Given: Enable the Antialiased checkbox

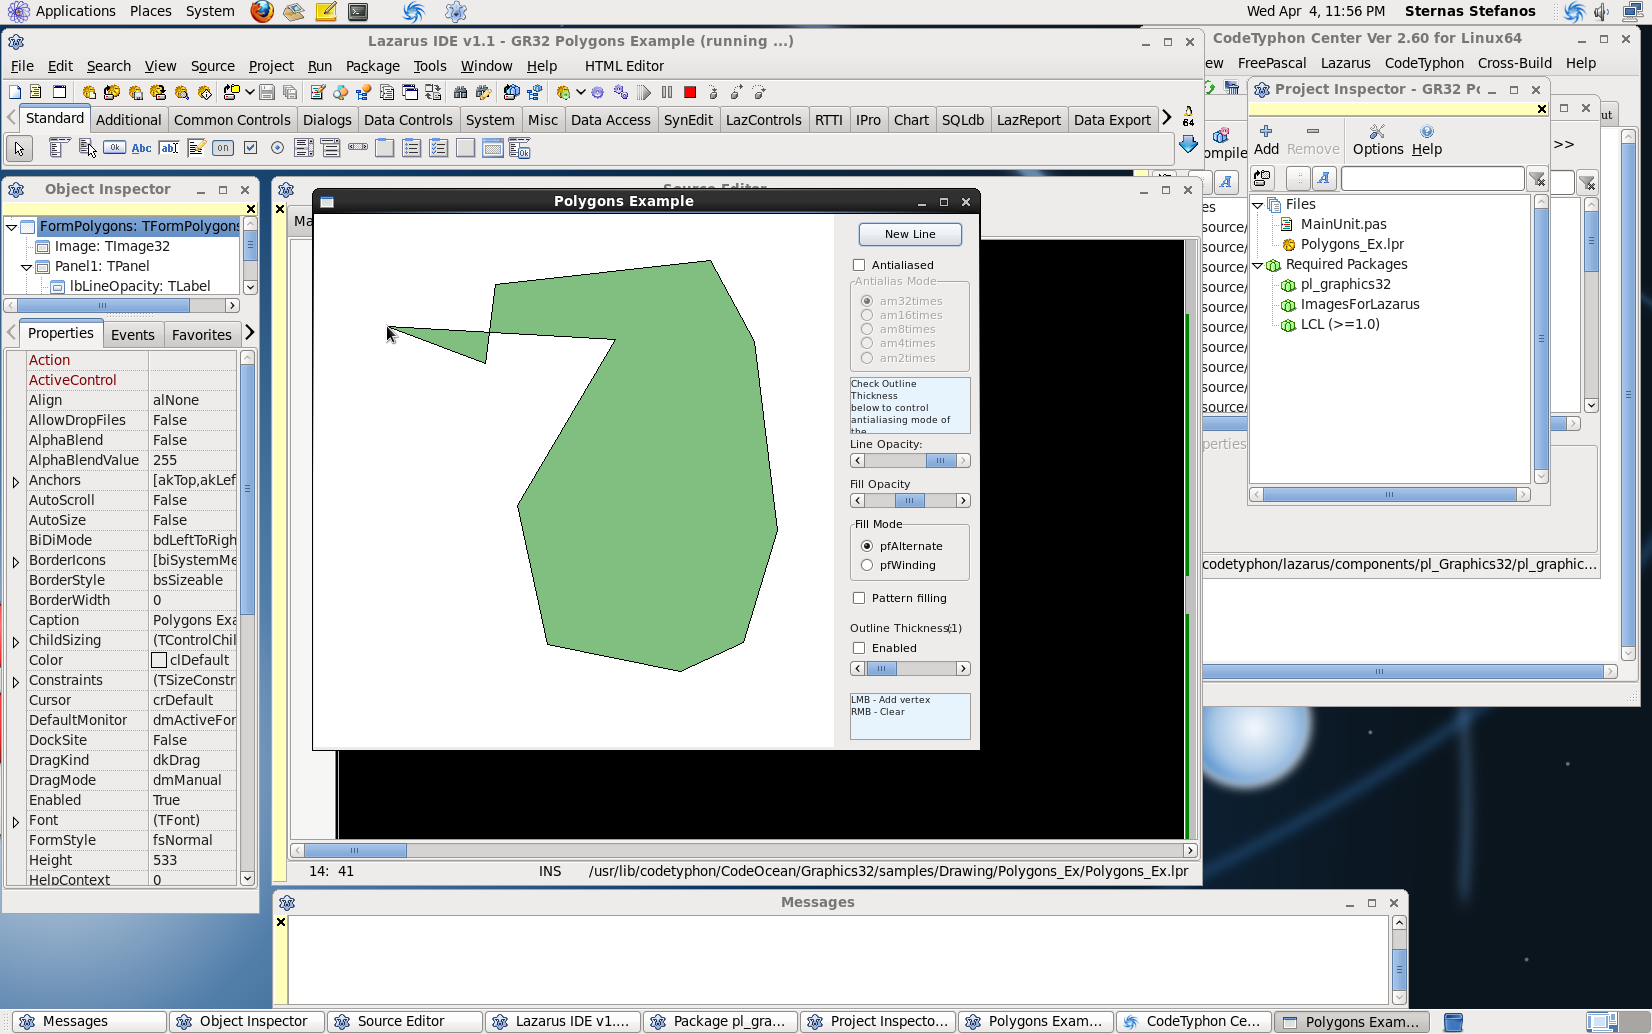Looking at the screenshot, I should pyautogui.click(x=859, y=265).
